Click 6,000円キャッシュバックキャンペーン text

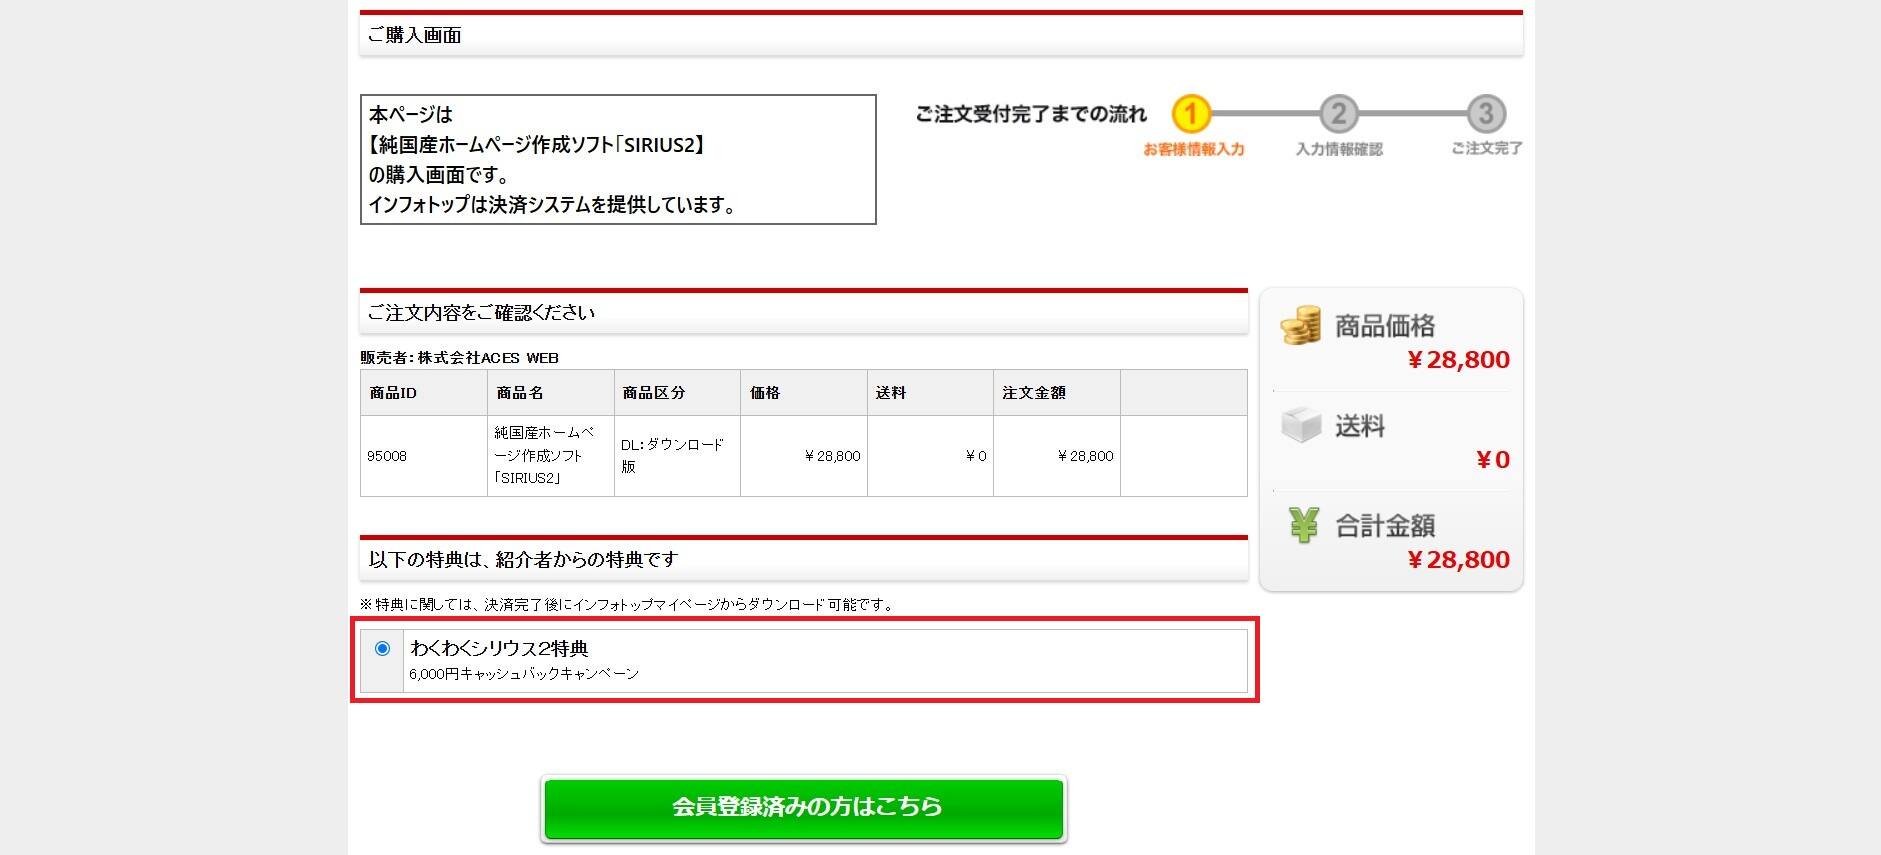tap(524, 674)
